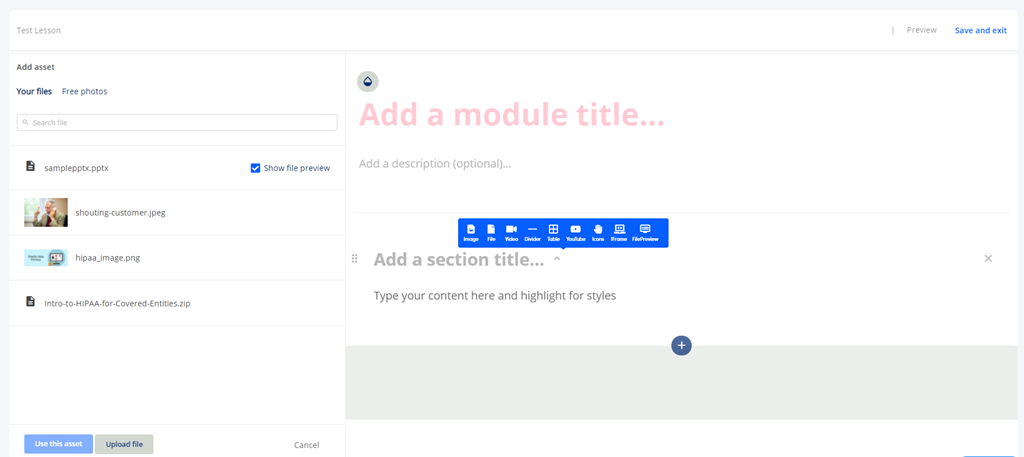This screenshot has width=1024, height=457.
Task: Uncheck the Show file preview checkbox
Action: pos(255,168)
